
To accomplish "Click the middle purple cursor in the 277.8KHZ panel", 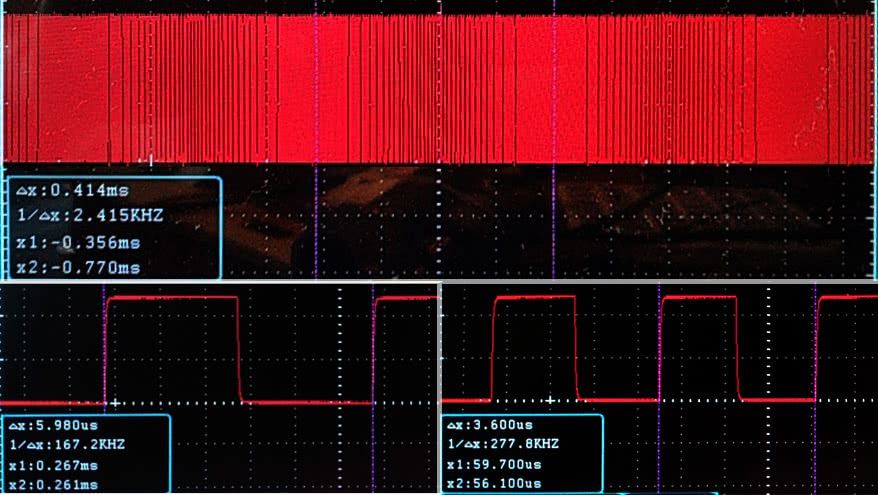I will pyautogui.click(x=659, y=350).
